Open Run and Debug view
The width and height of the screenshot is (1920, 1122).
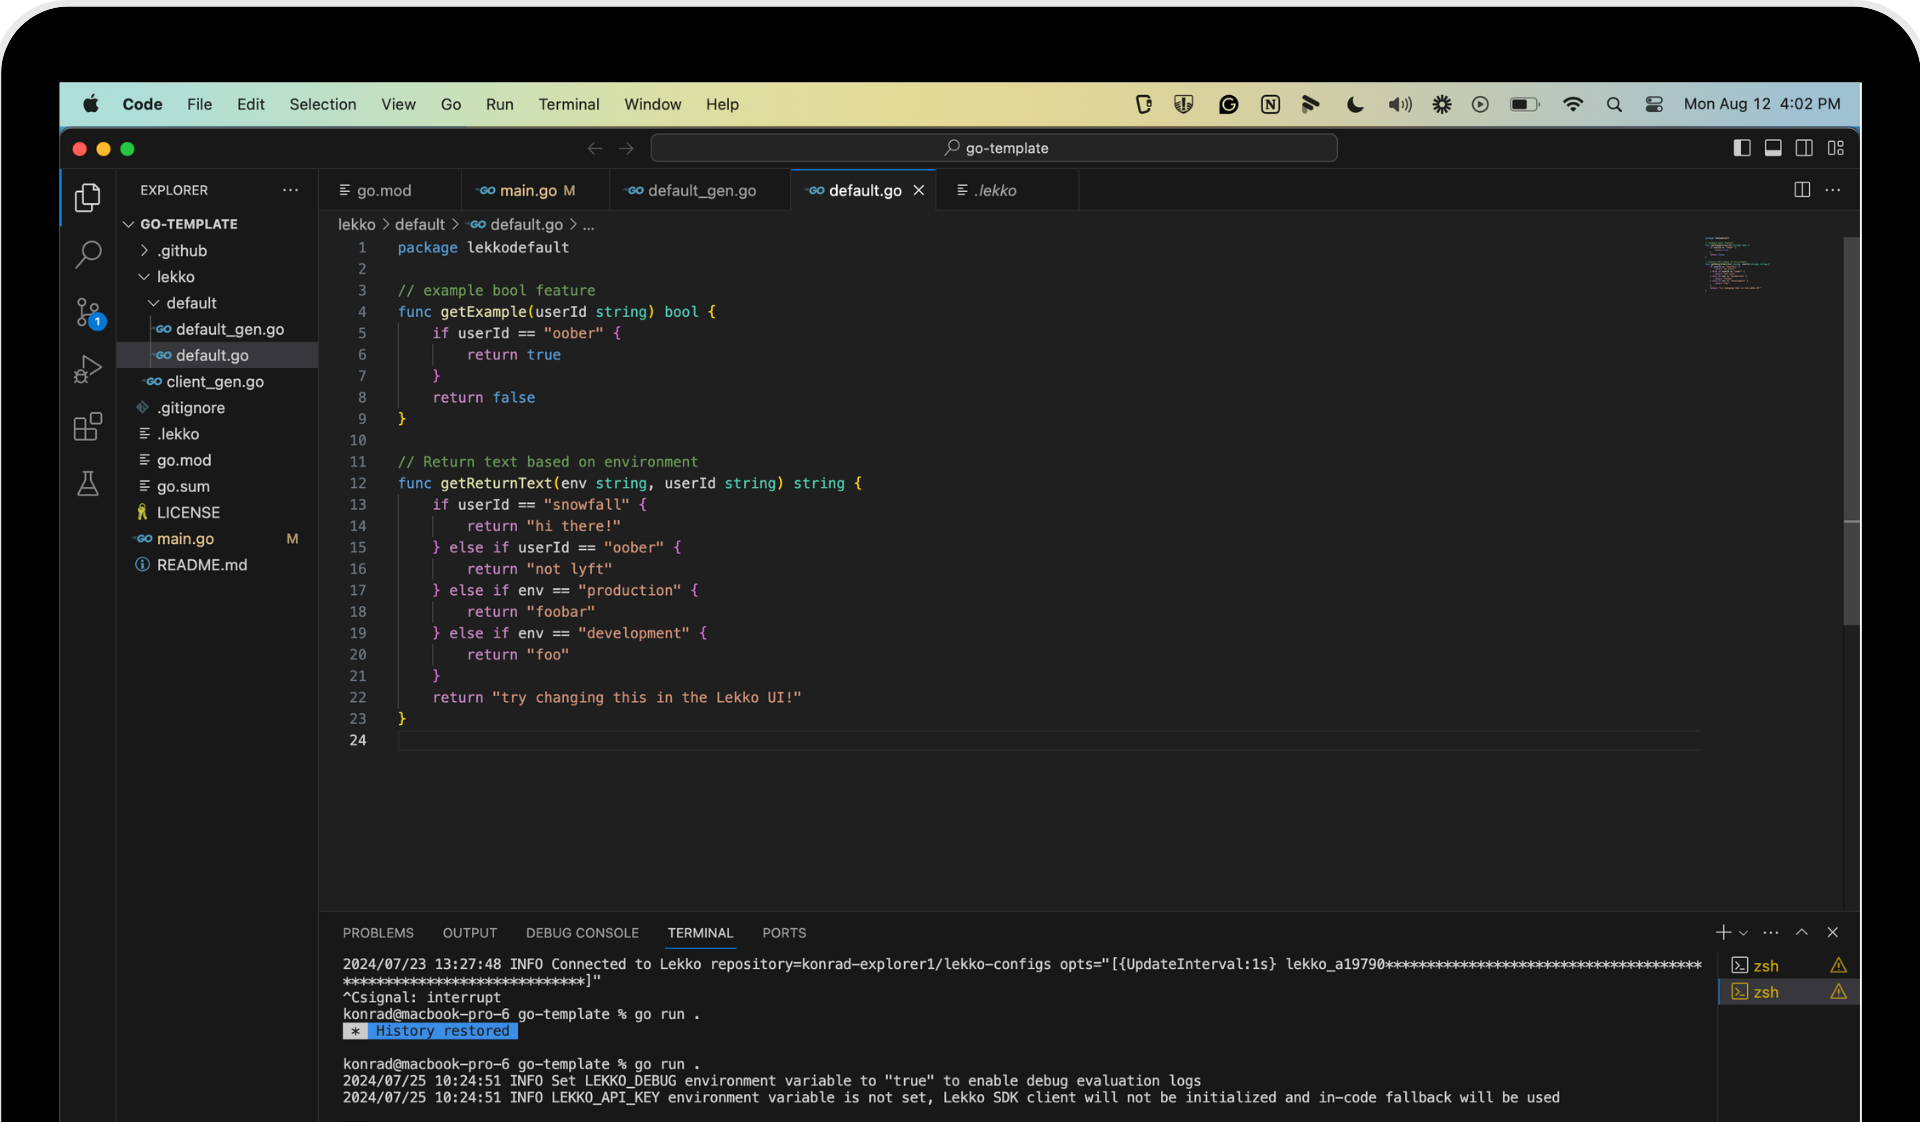point(88,370)
